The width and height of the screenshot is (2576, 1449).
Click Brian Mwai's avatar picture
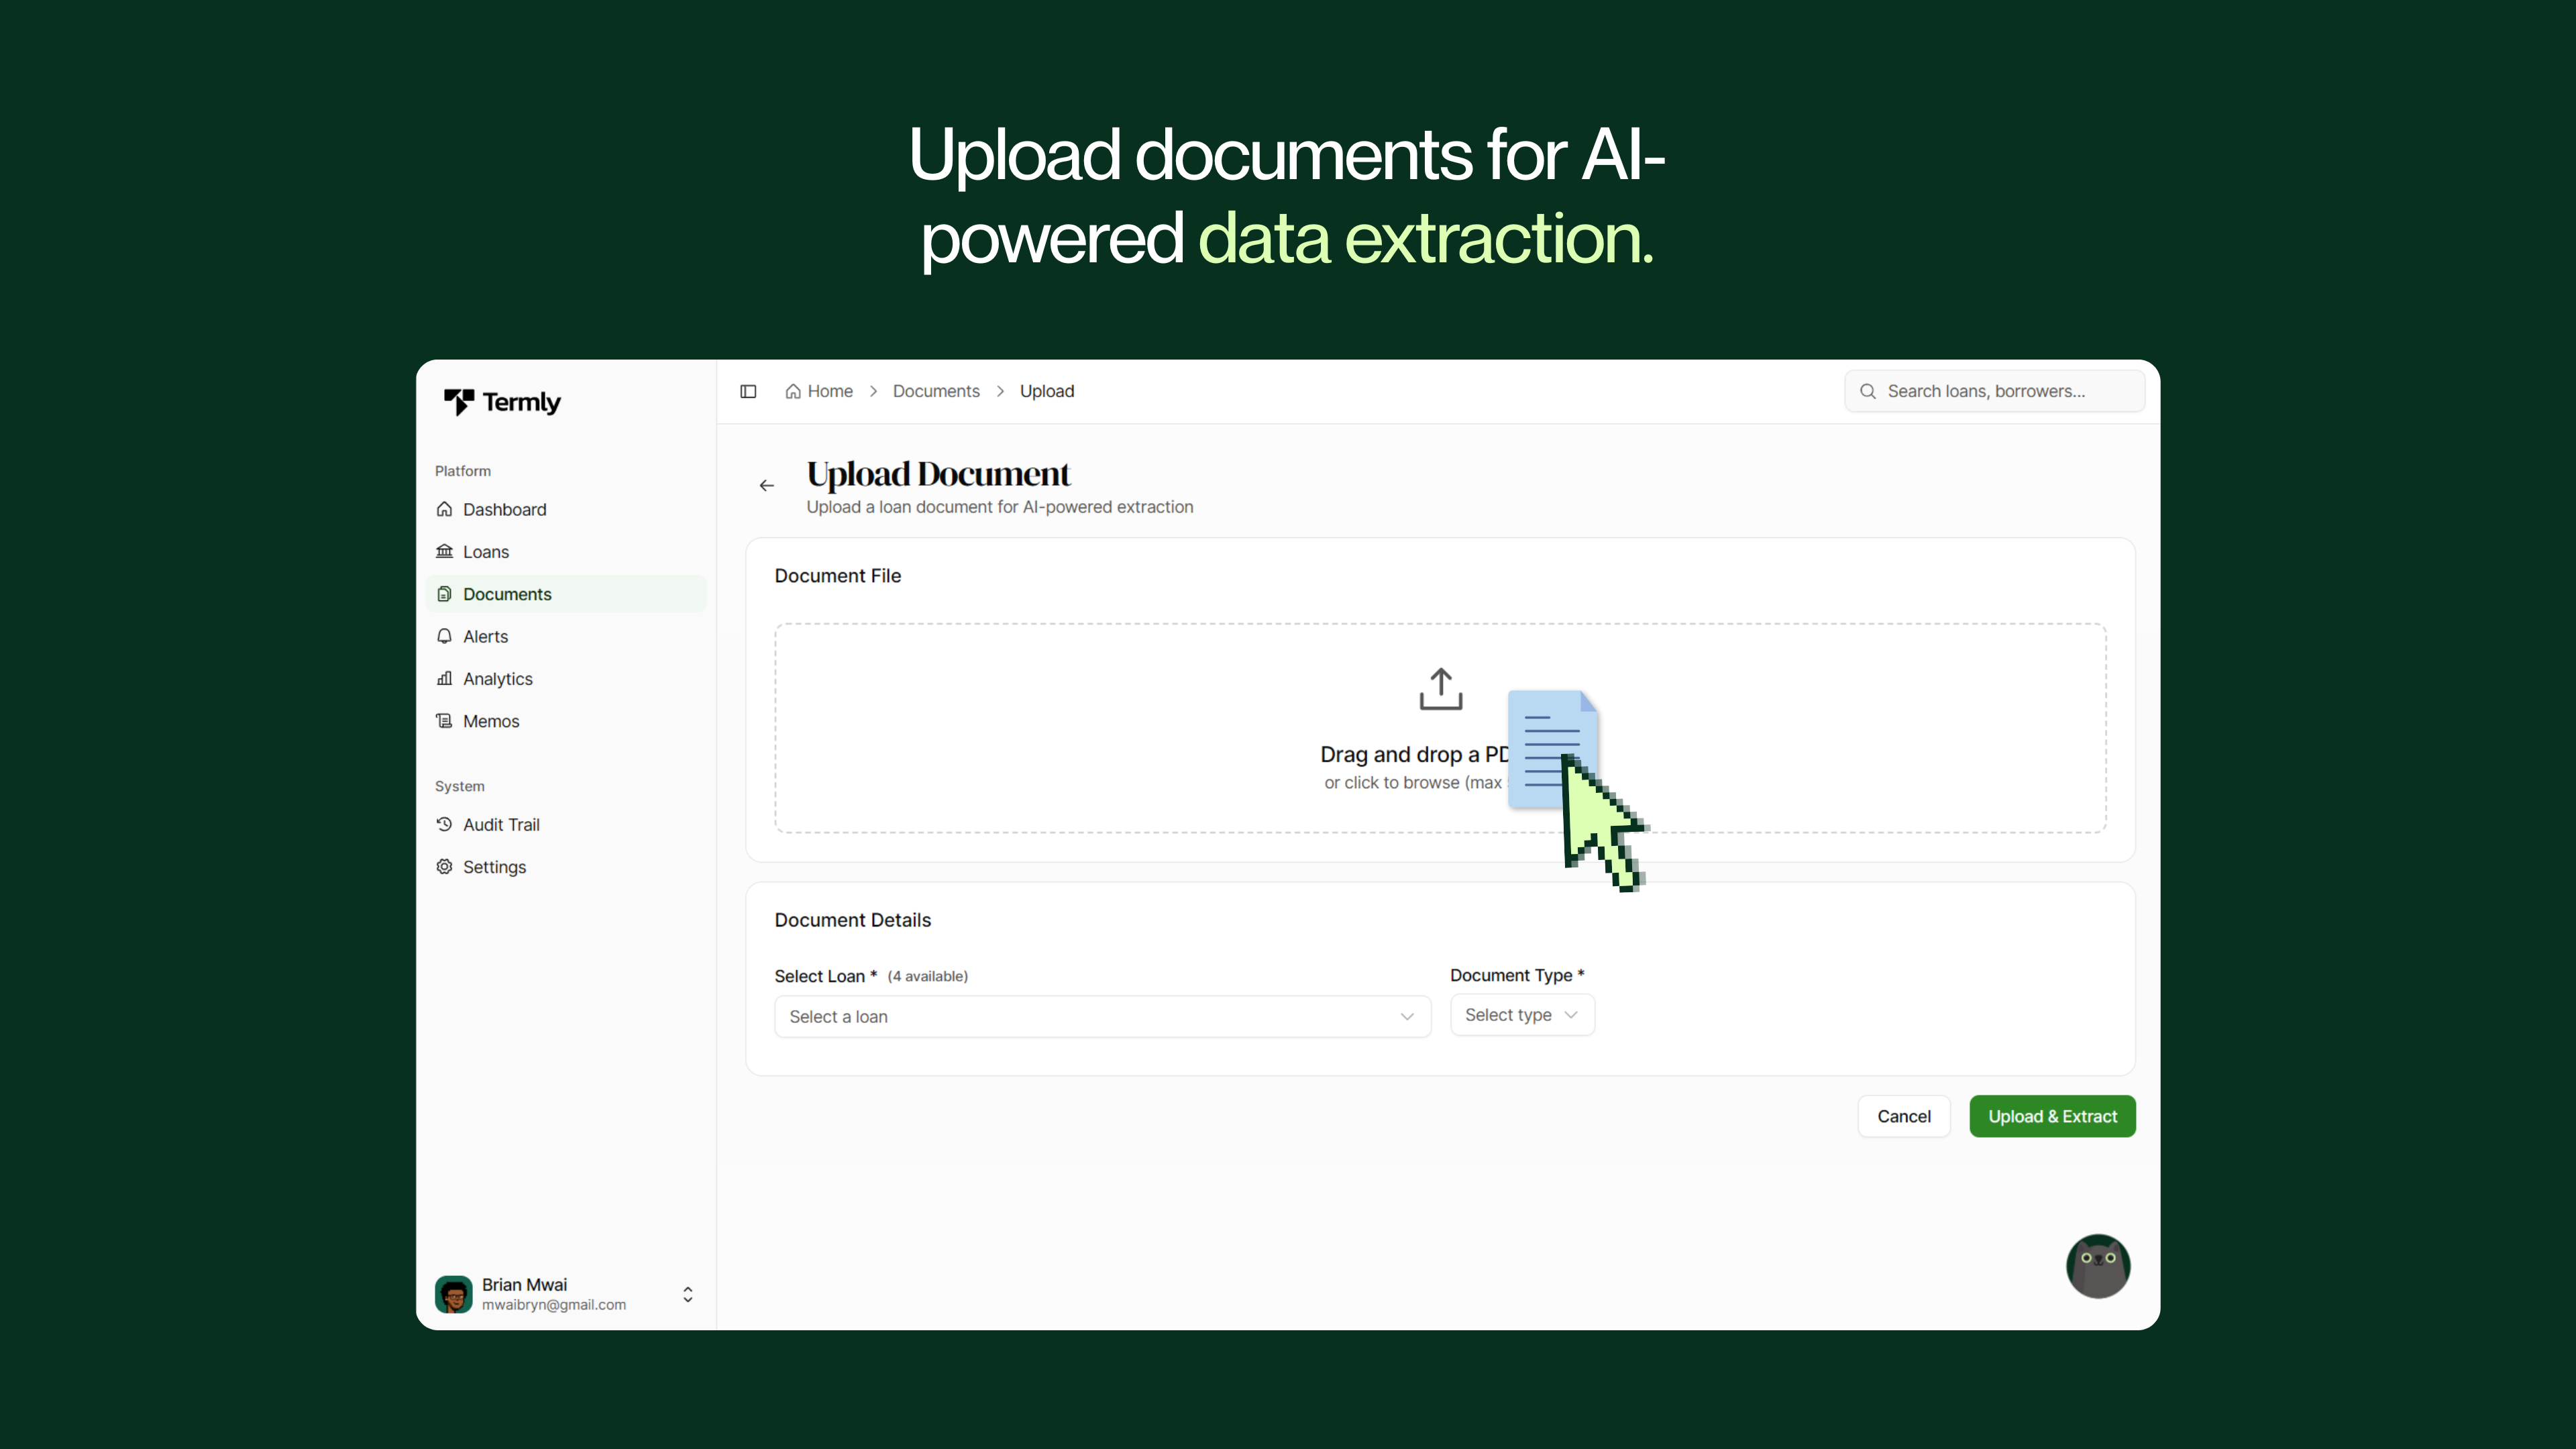(453, 1294)
